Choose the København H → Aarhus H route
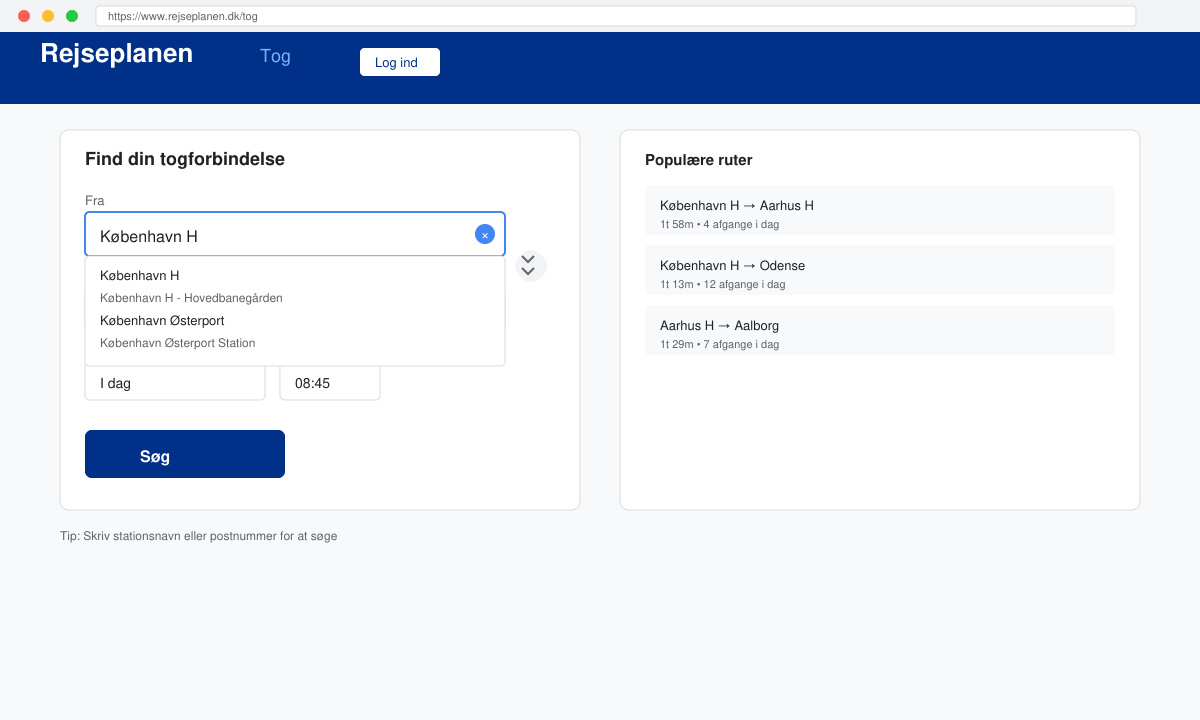 pos(880,210)
